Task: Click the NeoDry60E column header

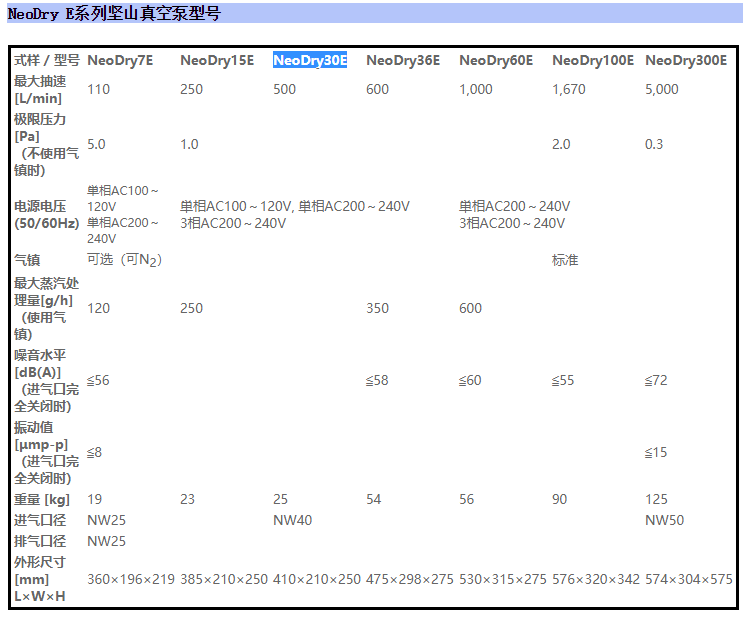Action: [x=496, y=60]
